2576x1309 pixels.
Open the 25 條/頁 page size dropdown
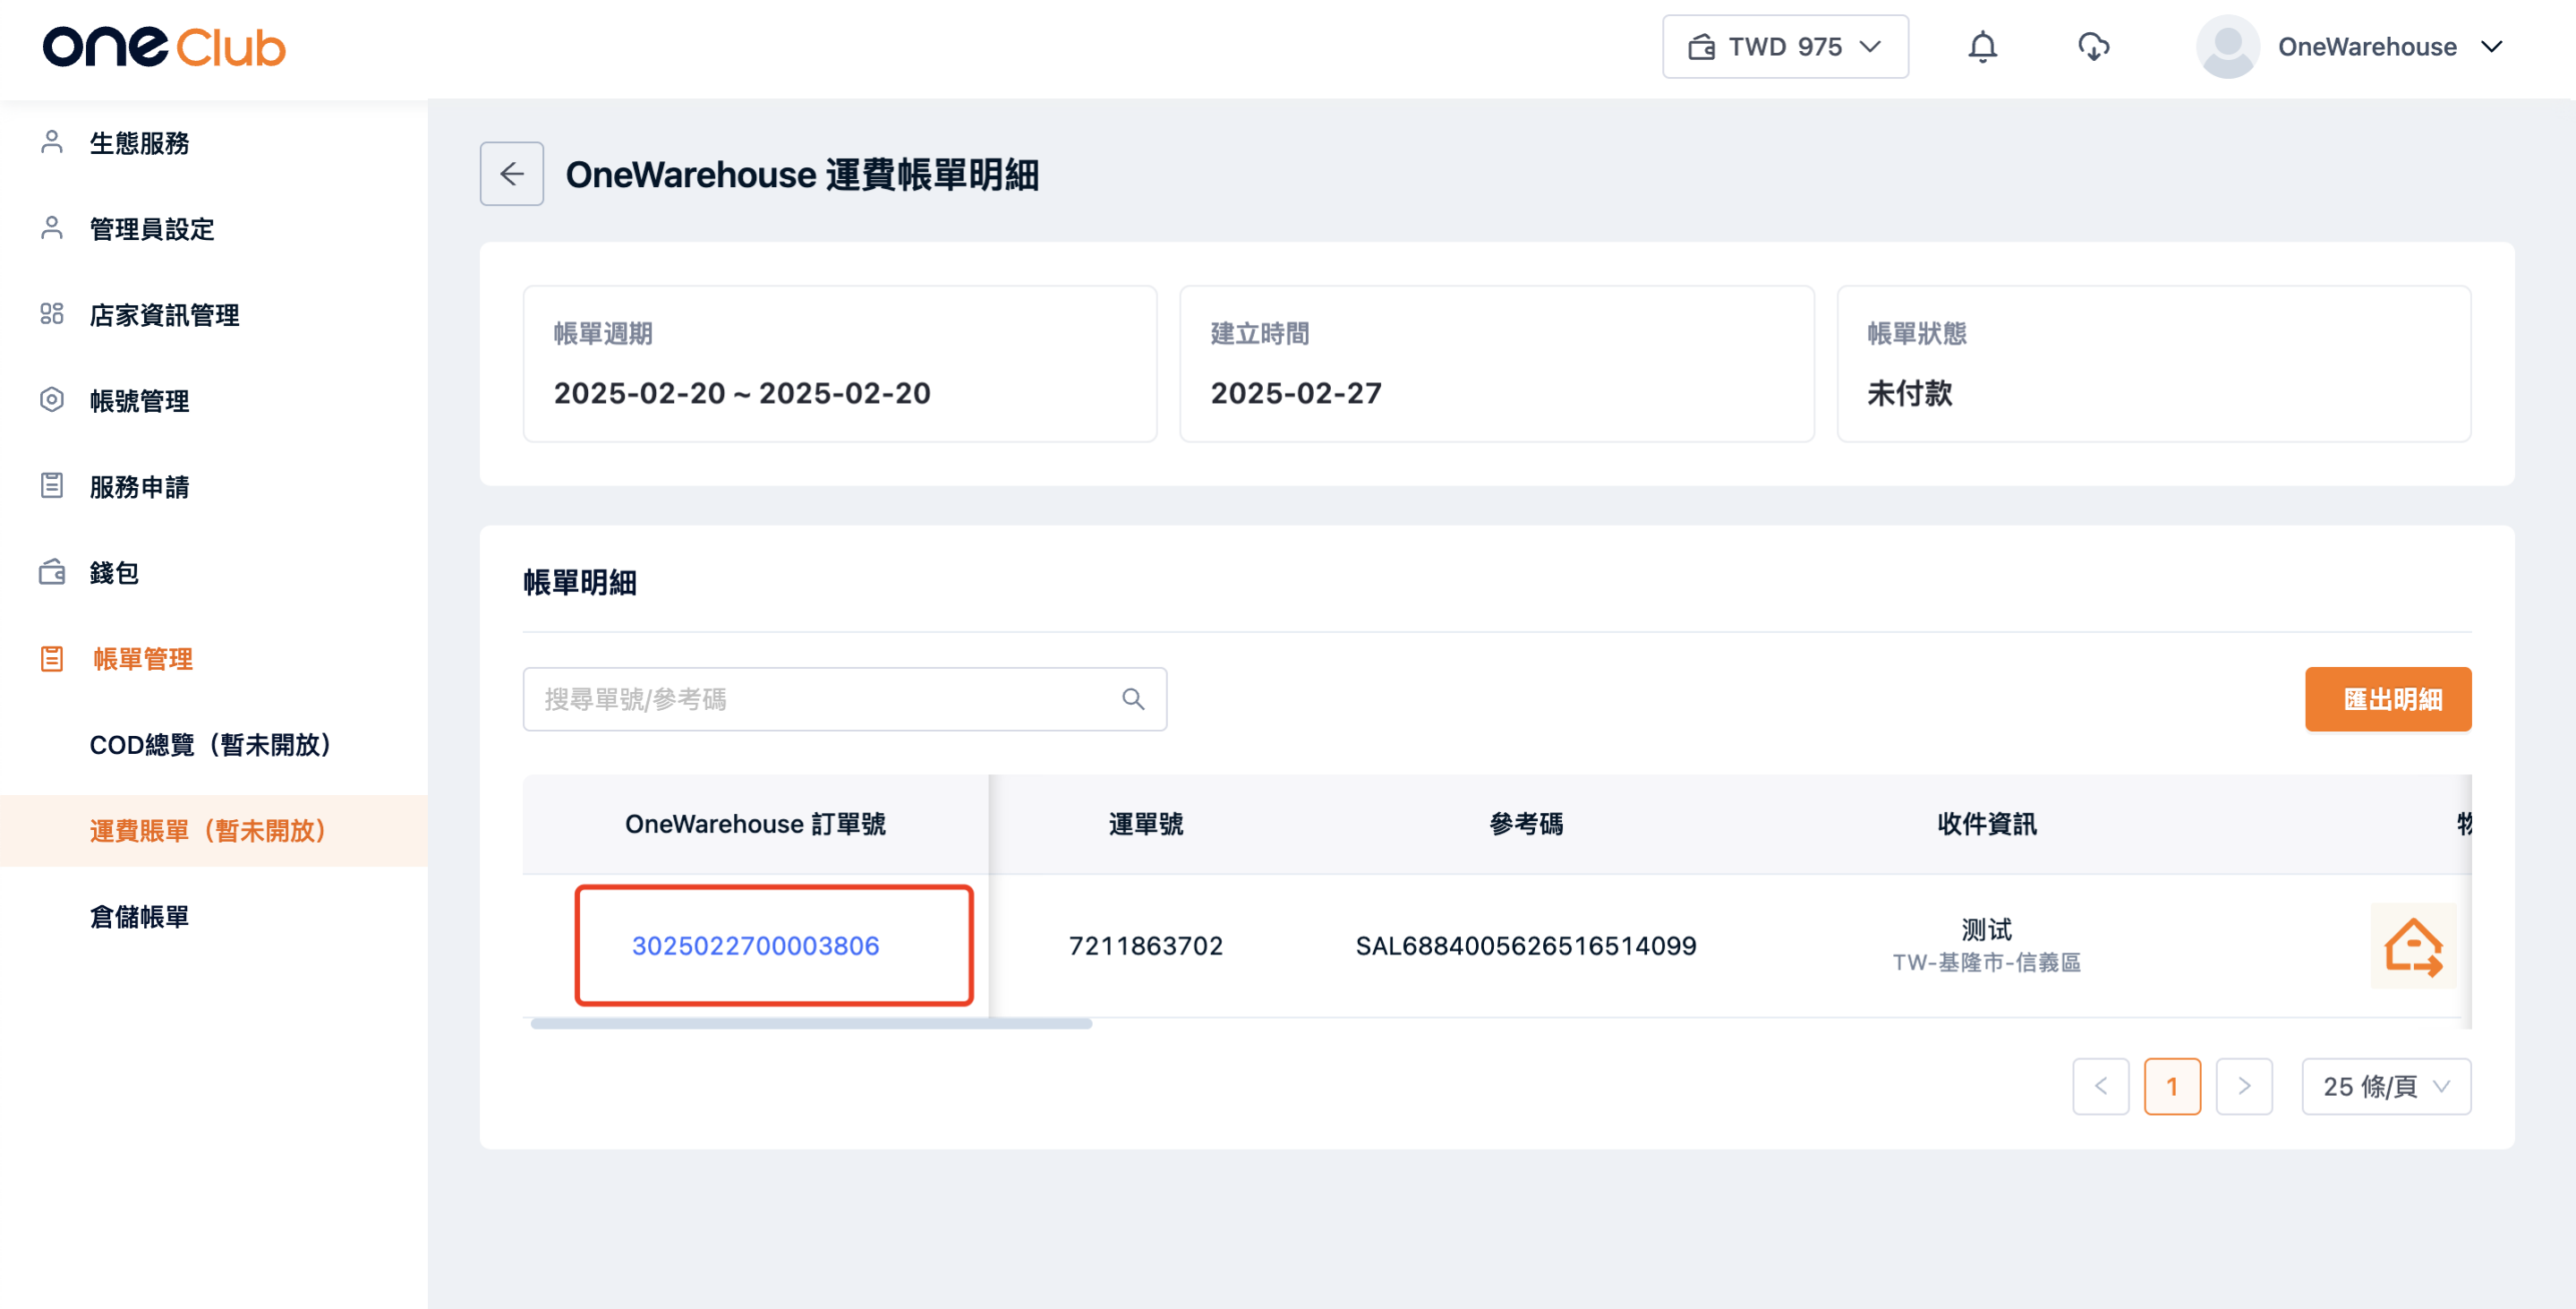point(2386,1086)
